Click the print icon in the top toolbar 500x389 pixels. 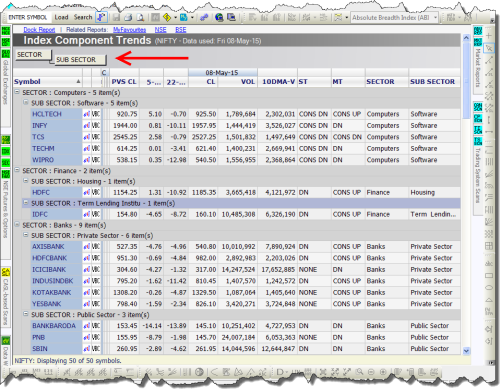pos(128,17)
